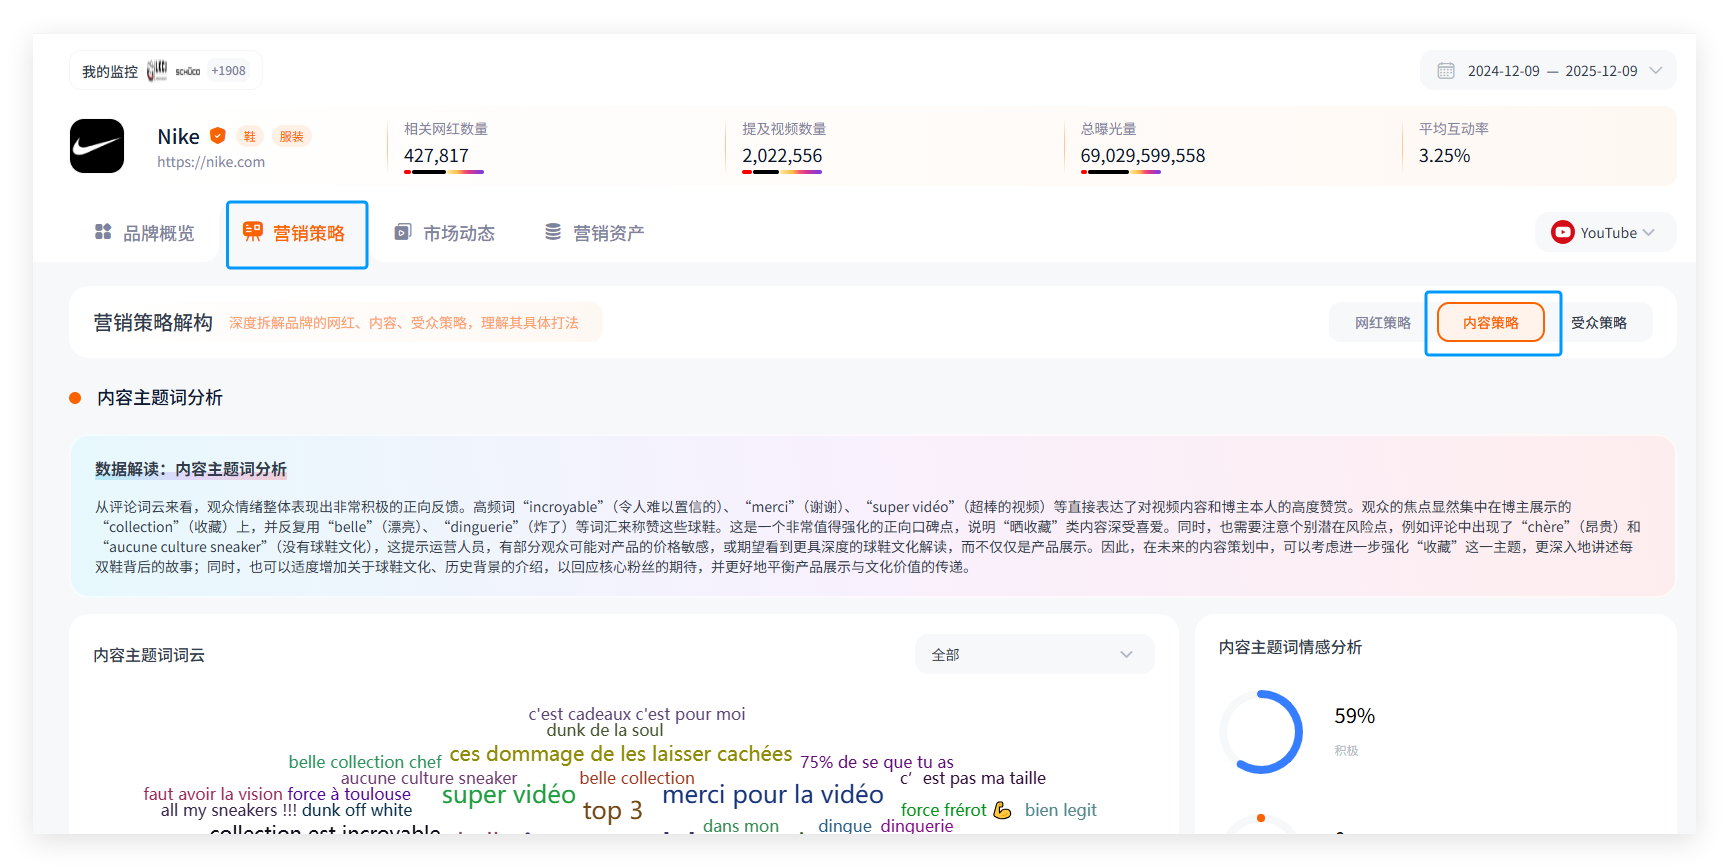Click the calendar icon in date range
Screen dimensions: 1729x867
click(x=1445, y=71)
